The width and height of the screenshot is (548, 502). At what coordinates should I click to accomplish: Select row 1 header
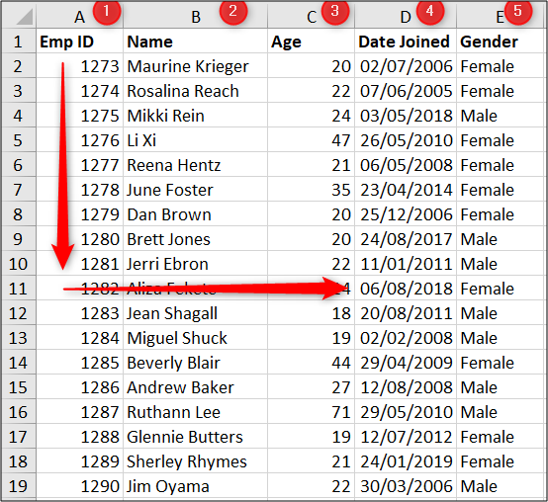coord(19,41)
